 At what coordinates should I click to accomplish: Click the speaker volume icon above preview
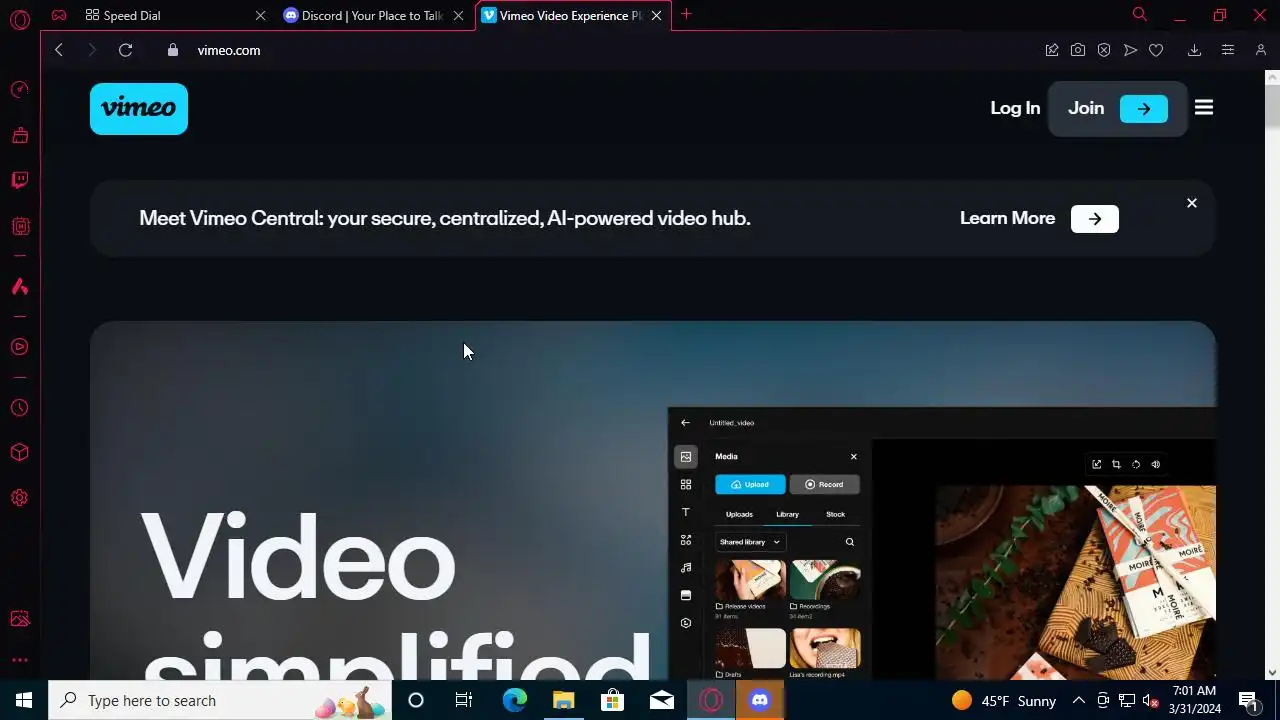click(1156, 464)
